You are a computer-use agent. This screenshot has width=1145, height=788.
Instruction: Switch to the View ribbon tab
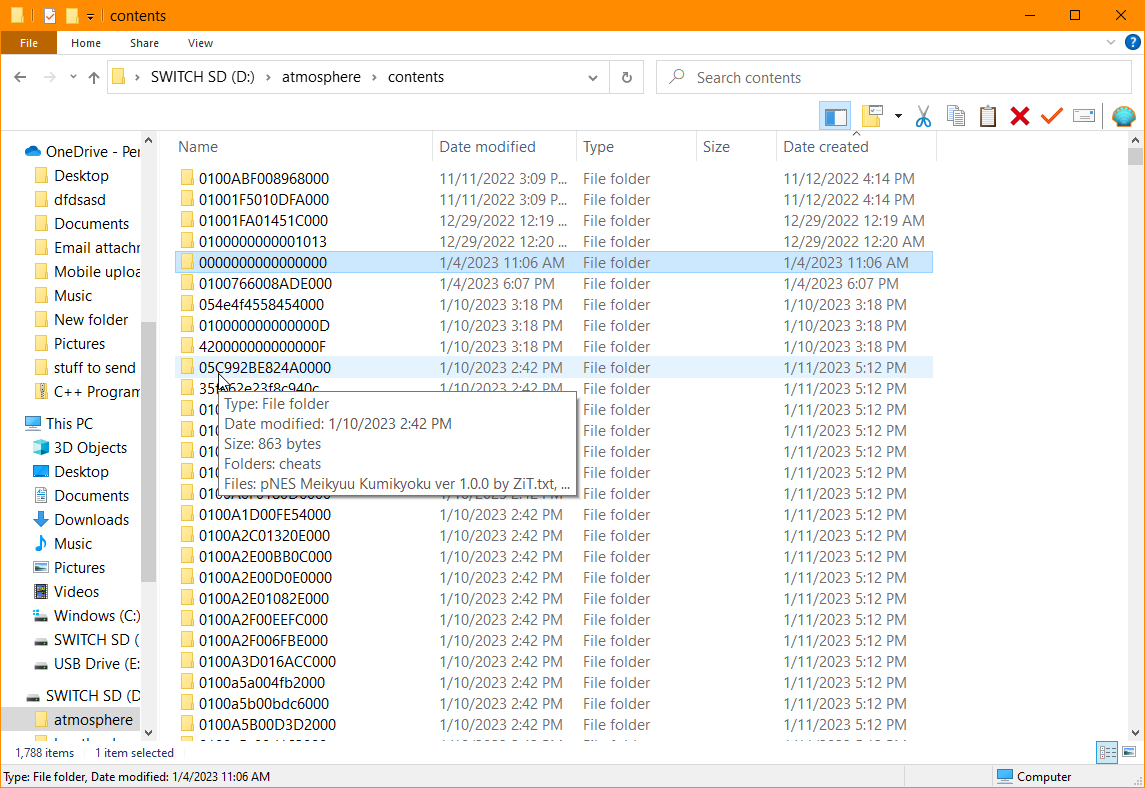200,43
